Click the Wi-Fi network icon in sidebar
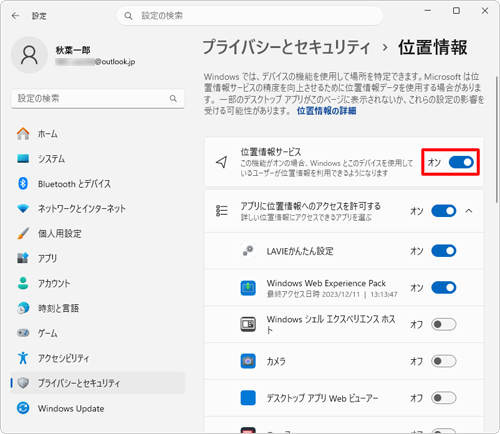500x434 pixels. 23,209
